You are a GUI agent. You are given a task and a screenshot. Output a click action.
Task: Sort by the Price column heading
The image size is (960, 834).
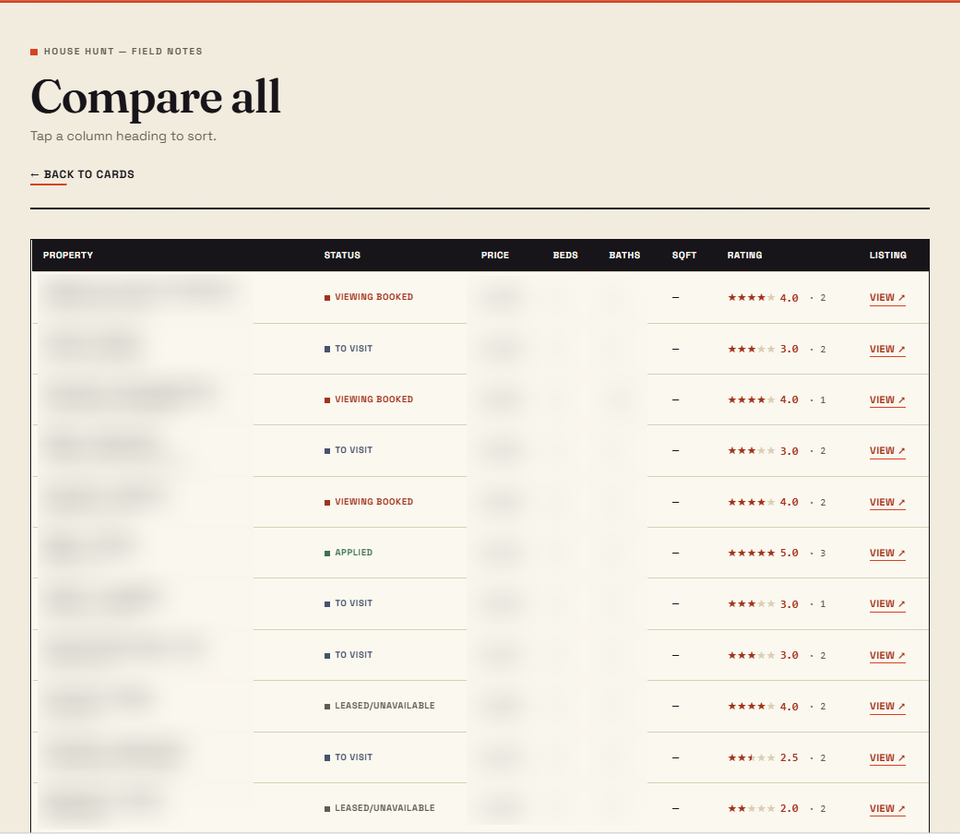(x=495, y=255)
